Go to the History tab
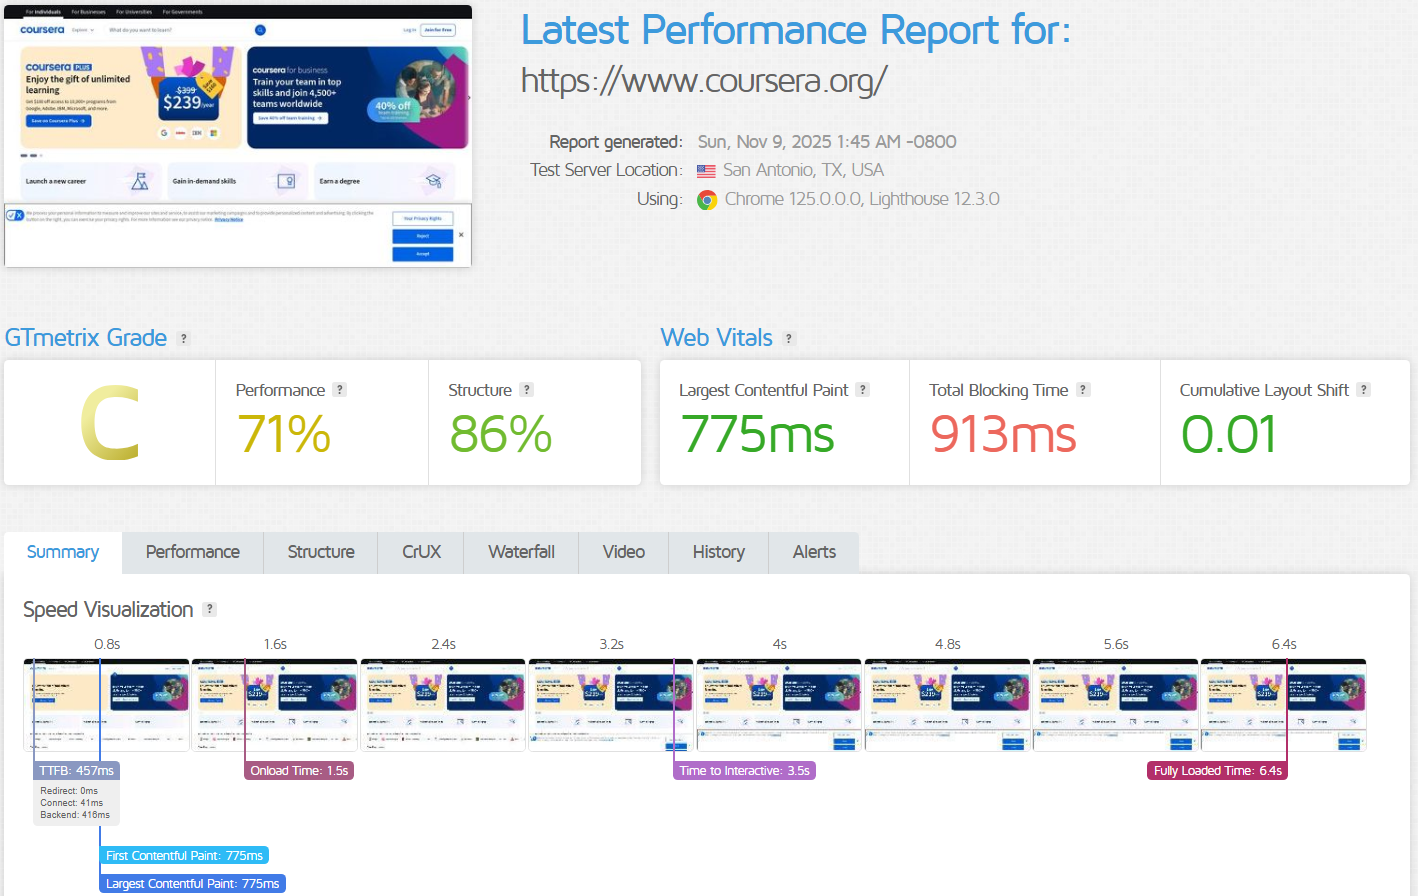Image resolution: width=1418 pixels, height=896 pixels. (x=718, y=552)
